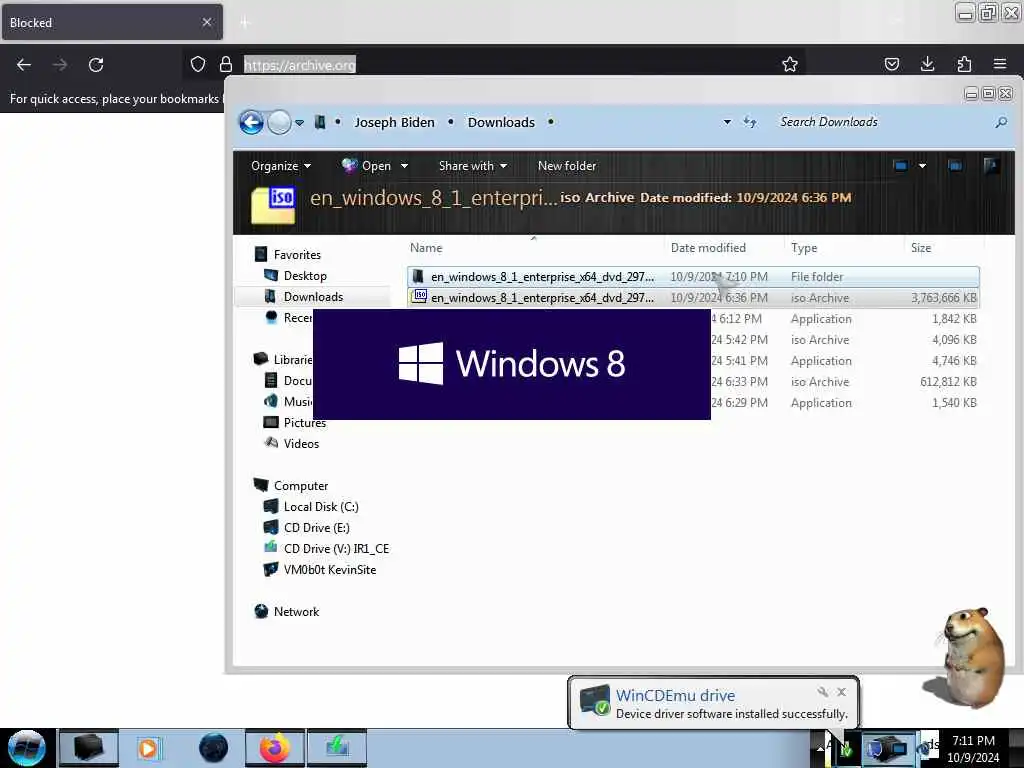Viewport: 1024px width, 768px height.
Task: Open Firefox application hamburger menu
Action: (1000, 64)
